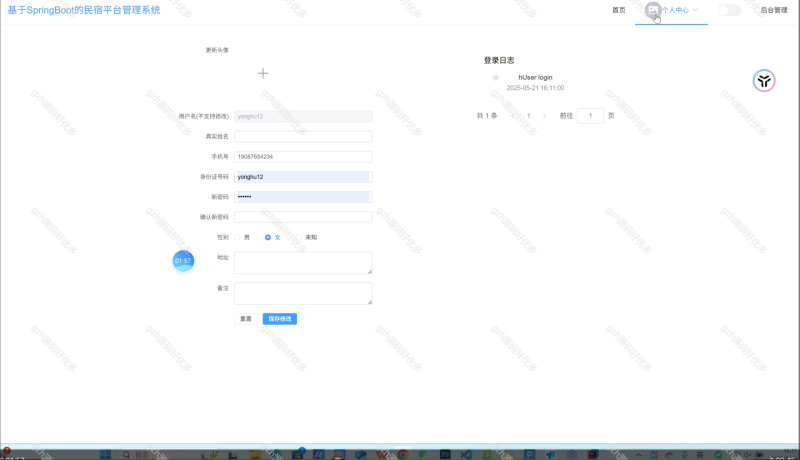Go to previous page in login log
The image size is (800, 460).
(513, 116)
